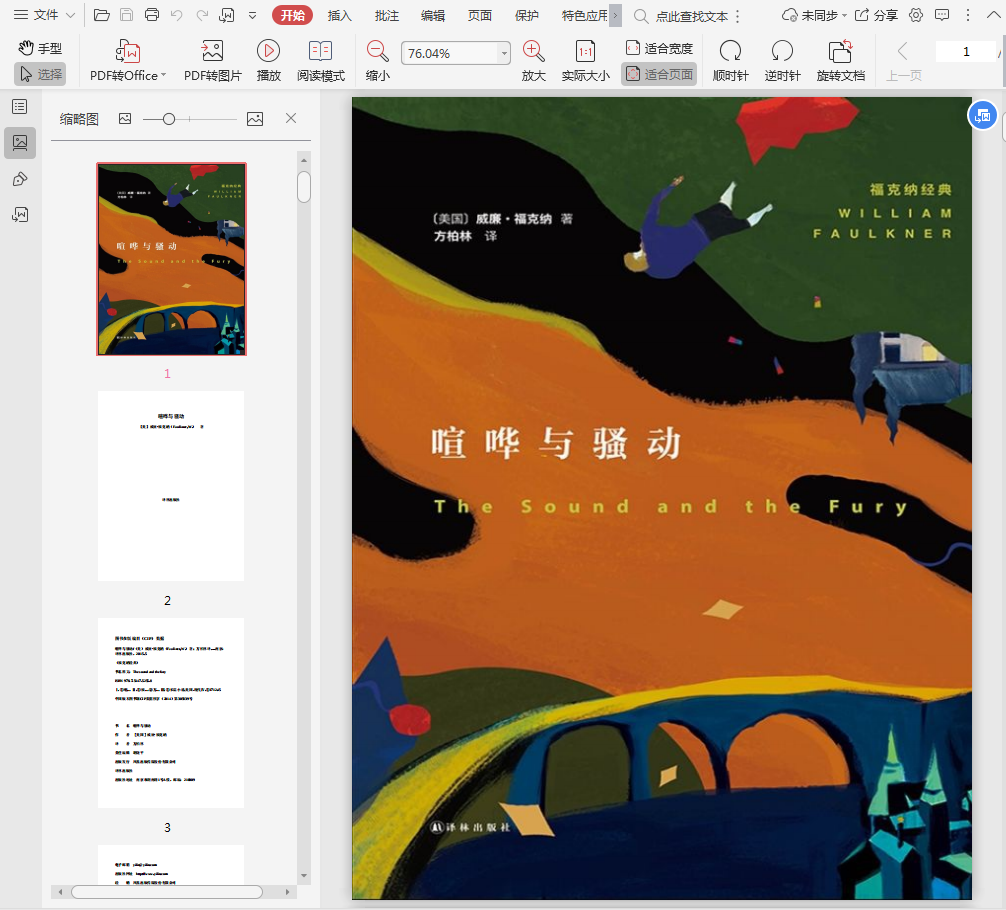Open the zoom percentage dropdown arrow
This screenshot has height=910, width=1006.
(x=504, y=53)
